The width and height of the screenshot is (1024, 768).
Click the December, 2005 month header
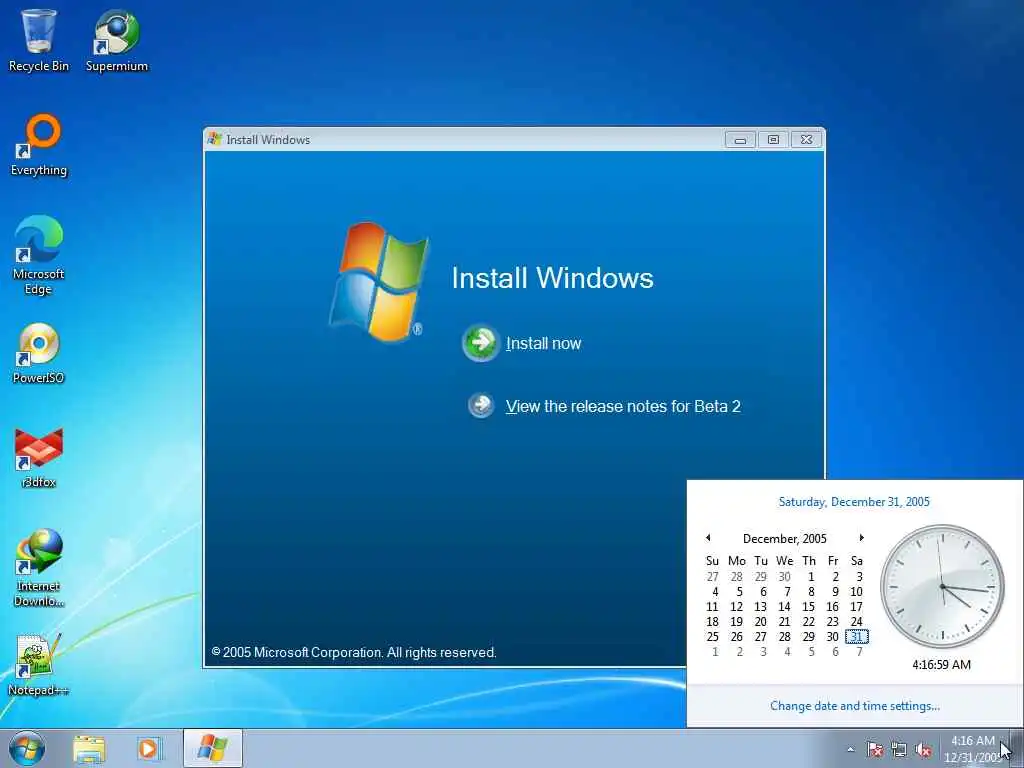(785, 539)
